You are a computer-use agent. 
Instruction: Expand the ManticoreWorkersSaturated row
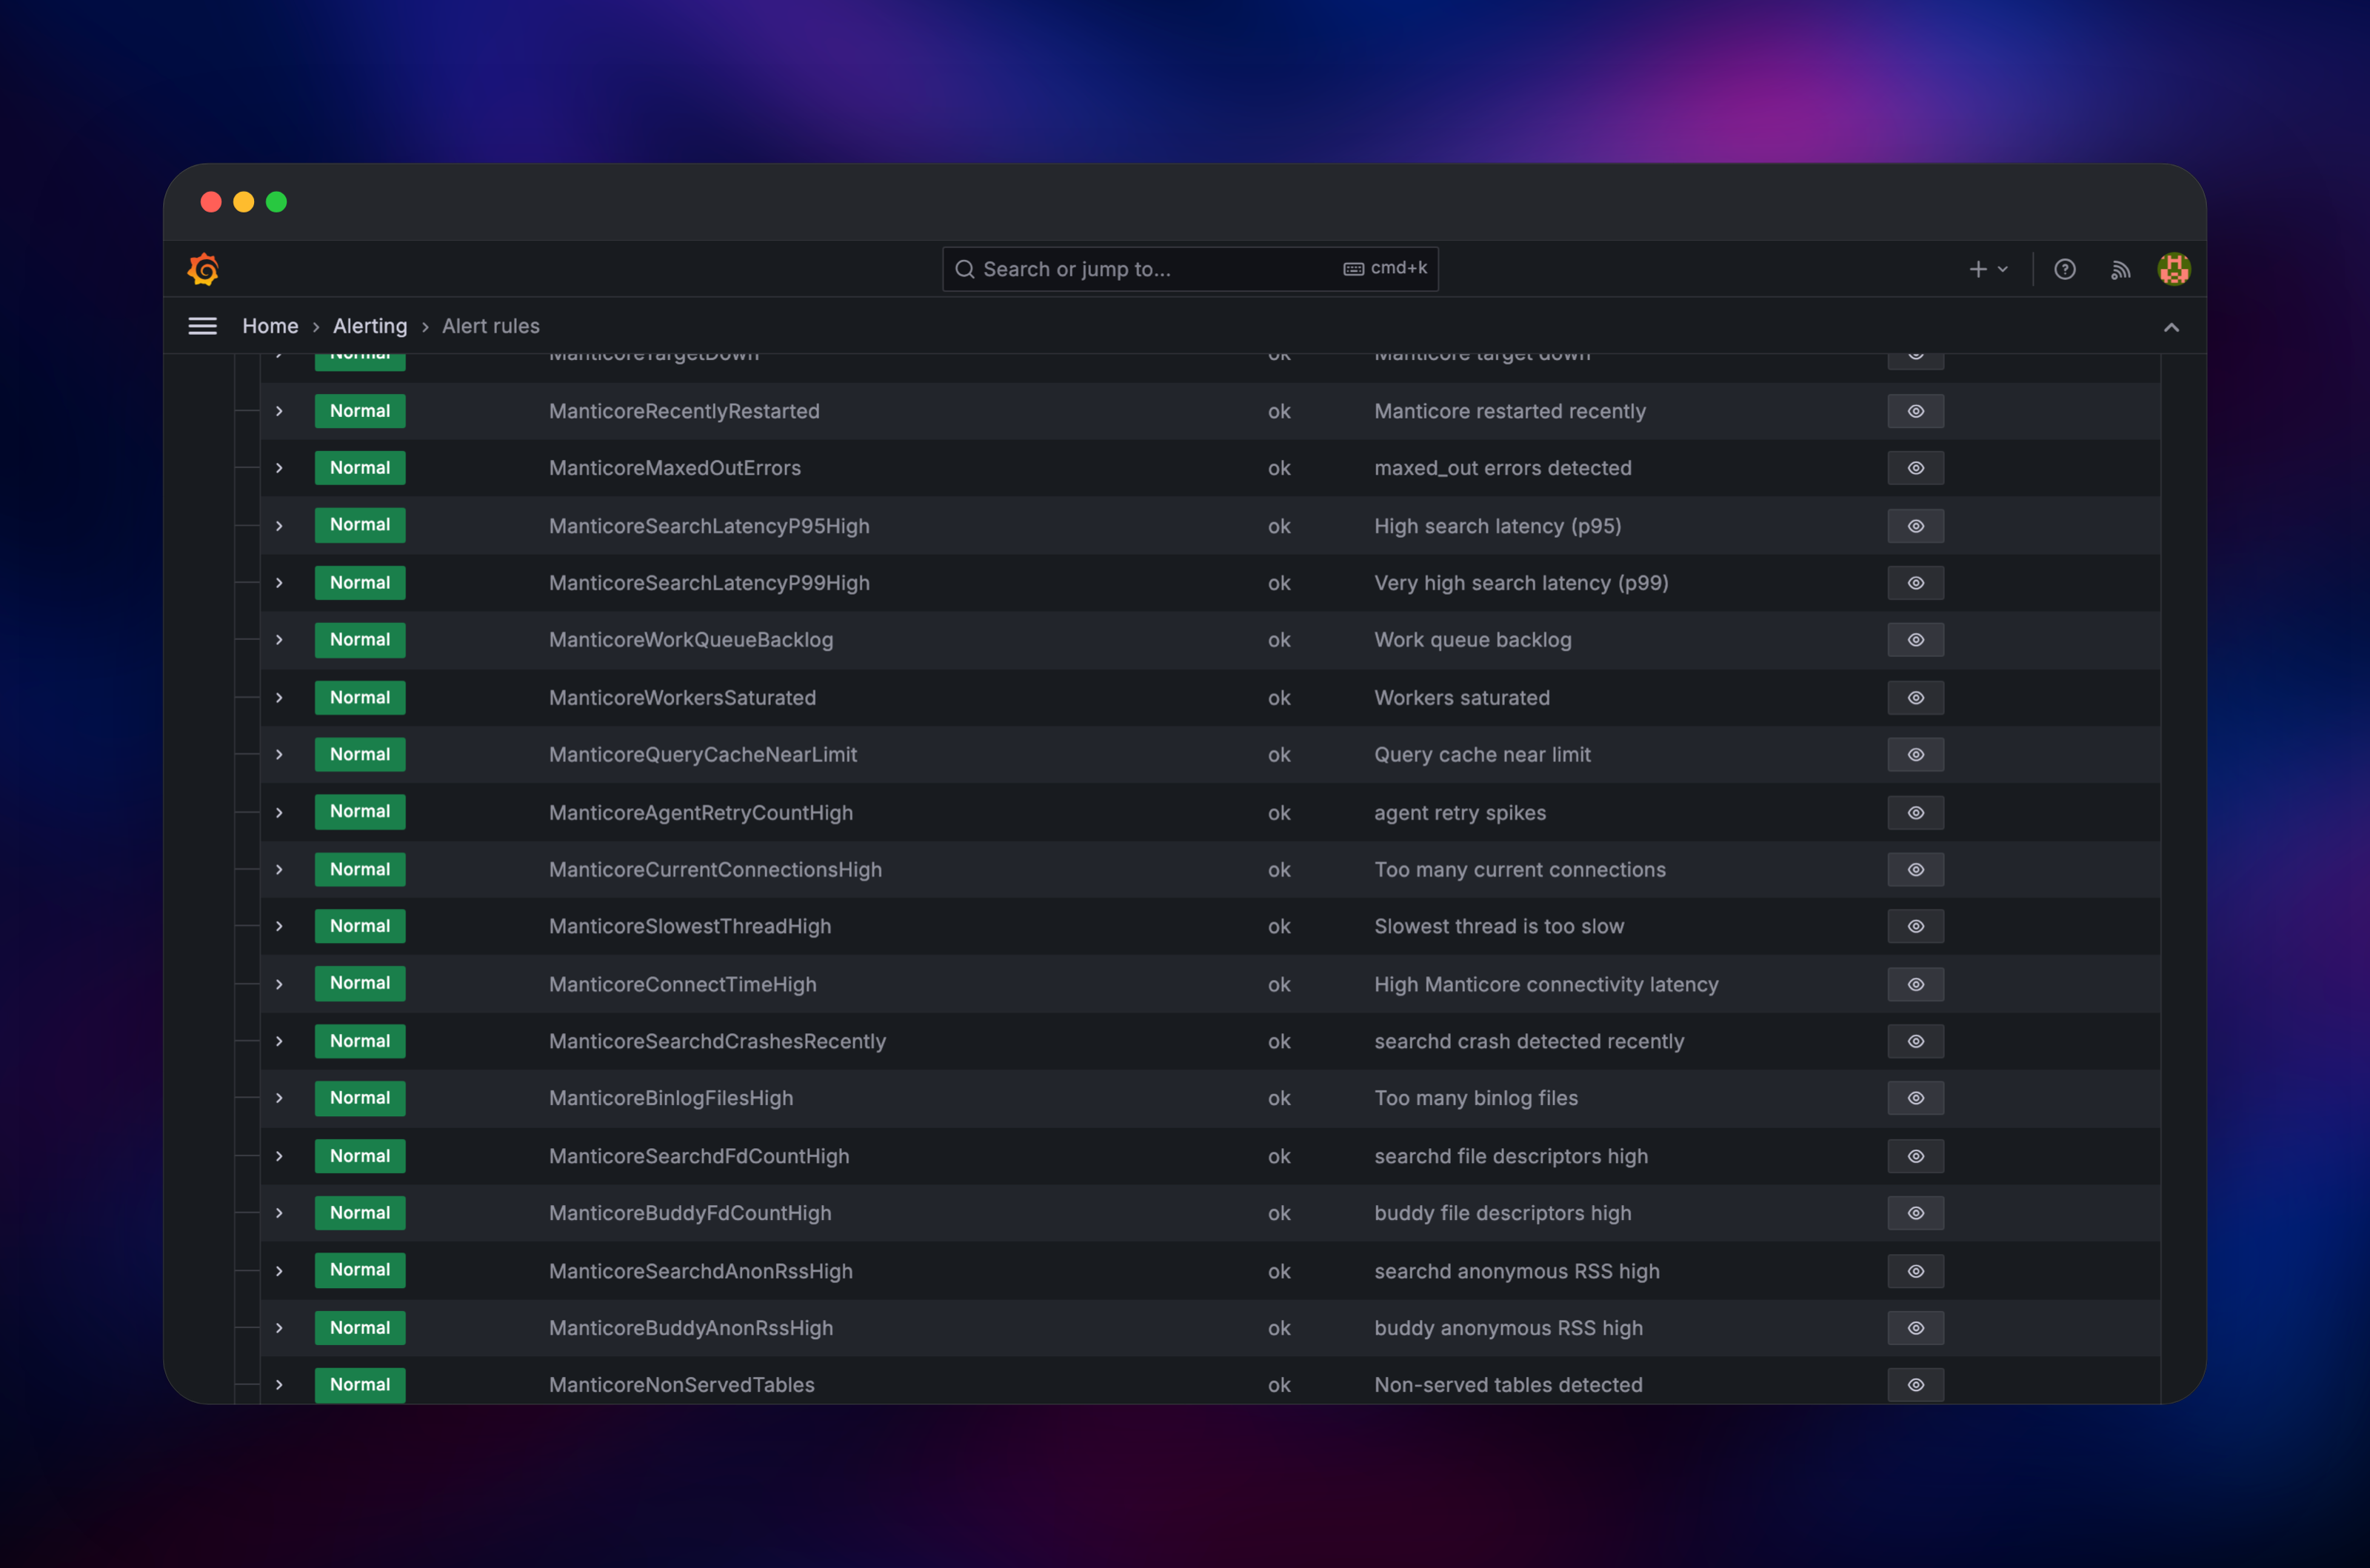(279, 698)
